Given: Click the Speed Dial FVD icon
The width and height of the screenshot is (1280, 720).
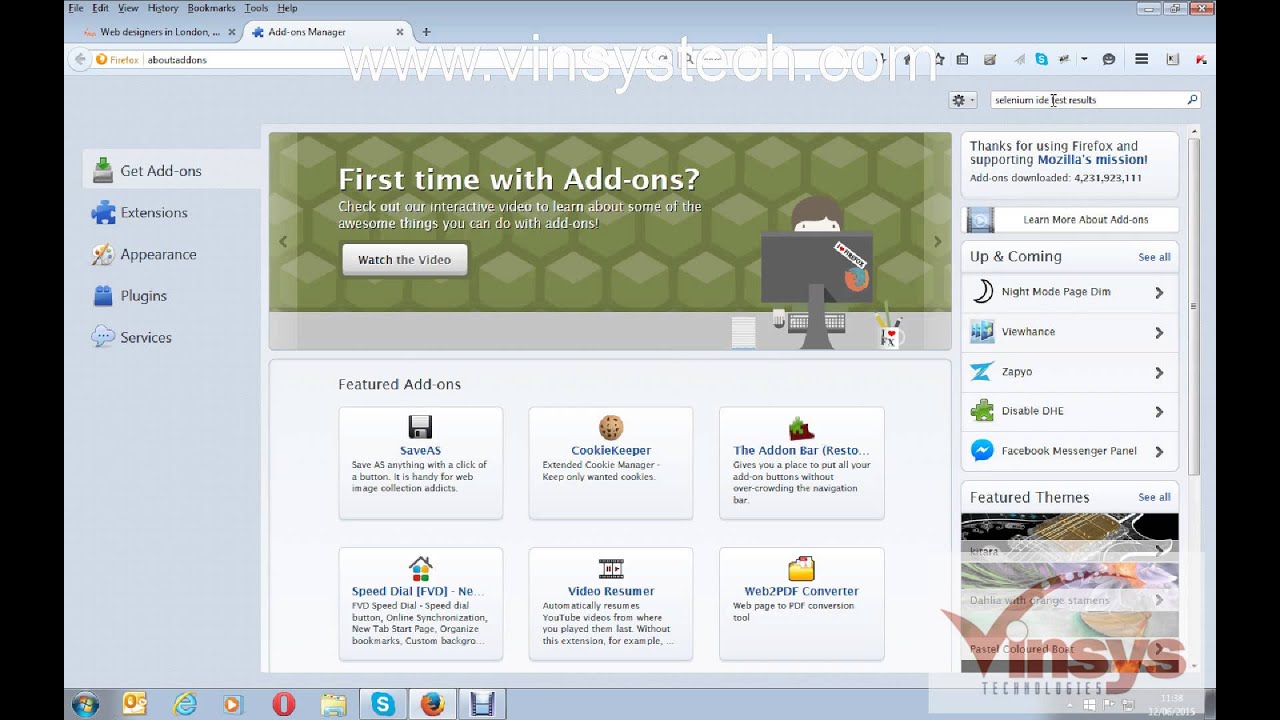Looking at the screenshot, I should pos(420,568).
